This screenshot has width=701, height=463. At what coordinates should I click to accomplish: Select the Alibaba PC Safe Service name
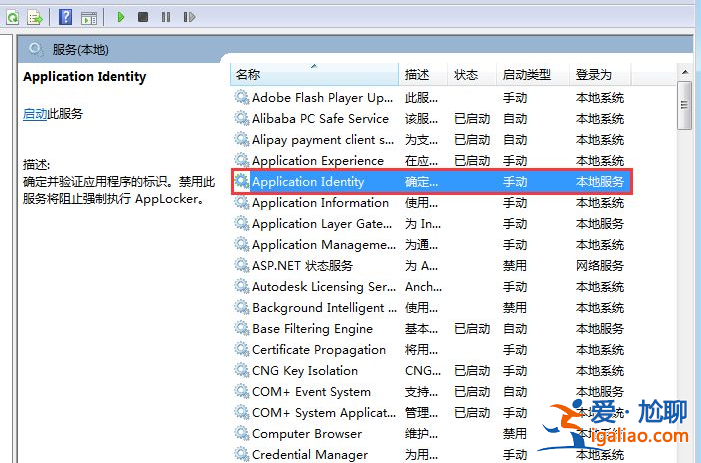coord(320,118)
